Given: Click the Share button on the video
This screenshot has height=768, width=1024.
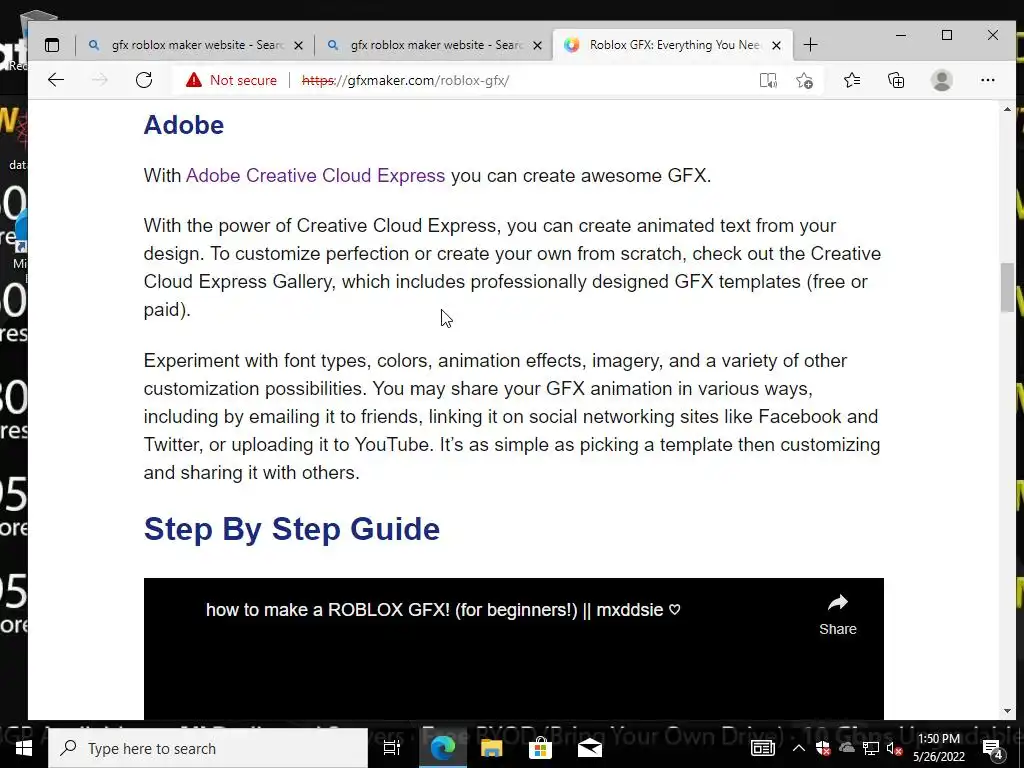Looking at the screenshot, I should click(x=838, y=615).
